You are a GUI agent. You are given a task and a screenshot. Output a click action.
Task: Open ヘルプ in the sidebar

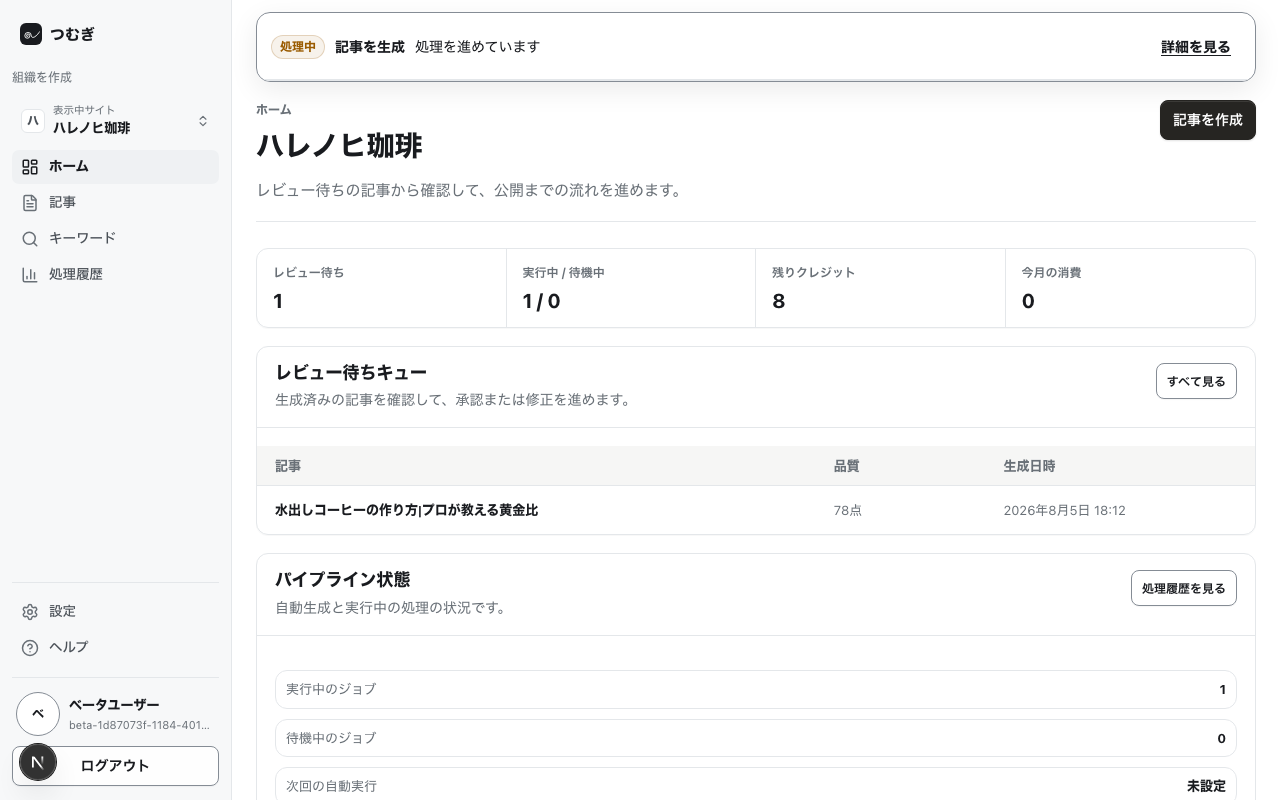point(115,648)
